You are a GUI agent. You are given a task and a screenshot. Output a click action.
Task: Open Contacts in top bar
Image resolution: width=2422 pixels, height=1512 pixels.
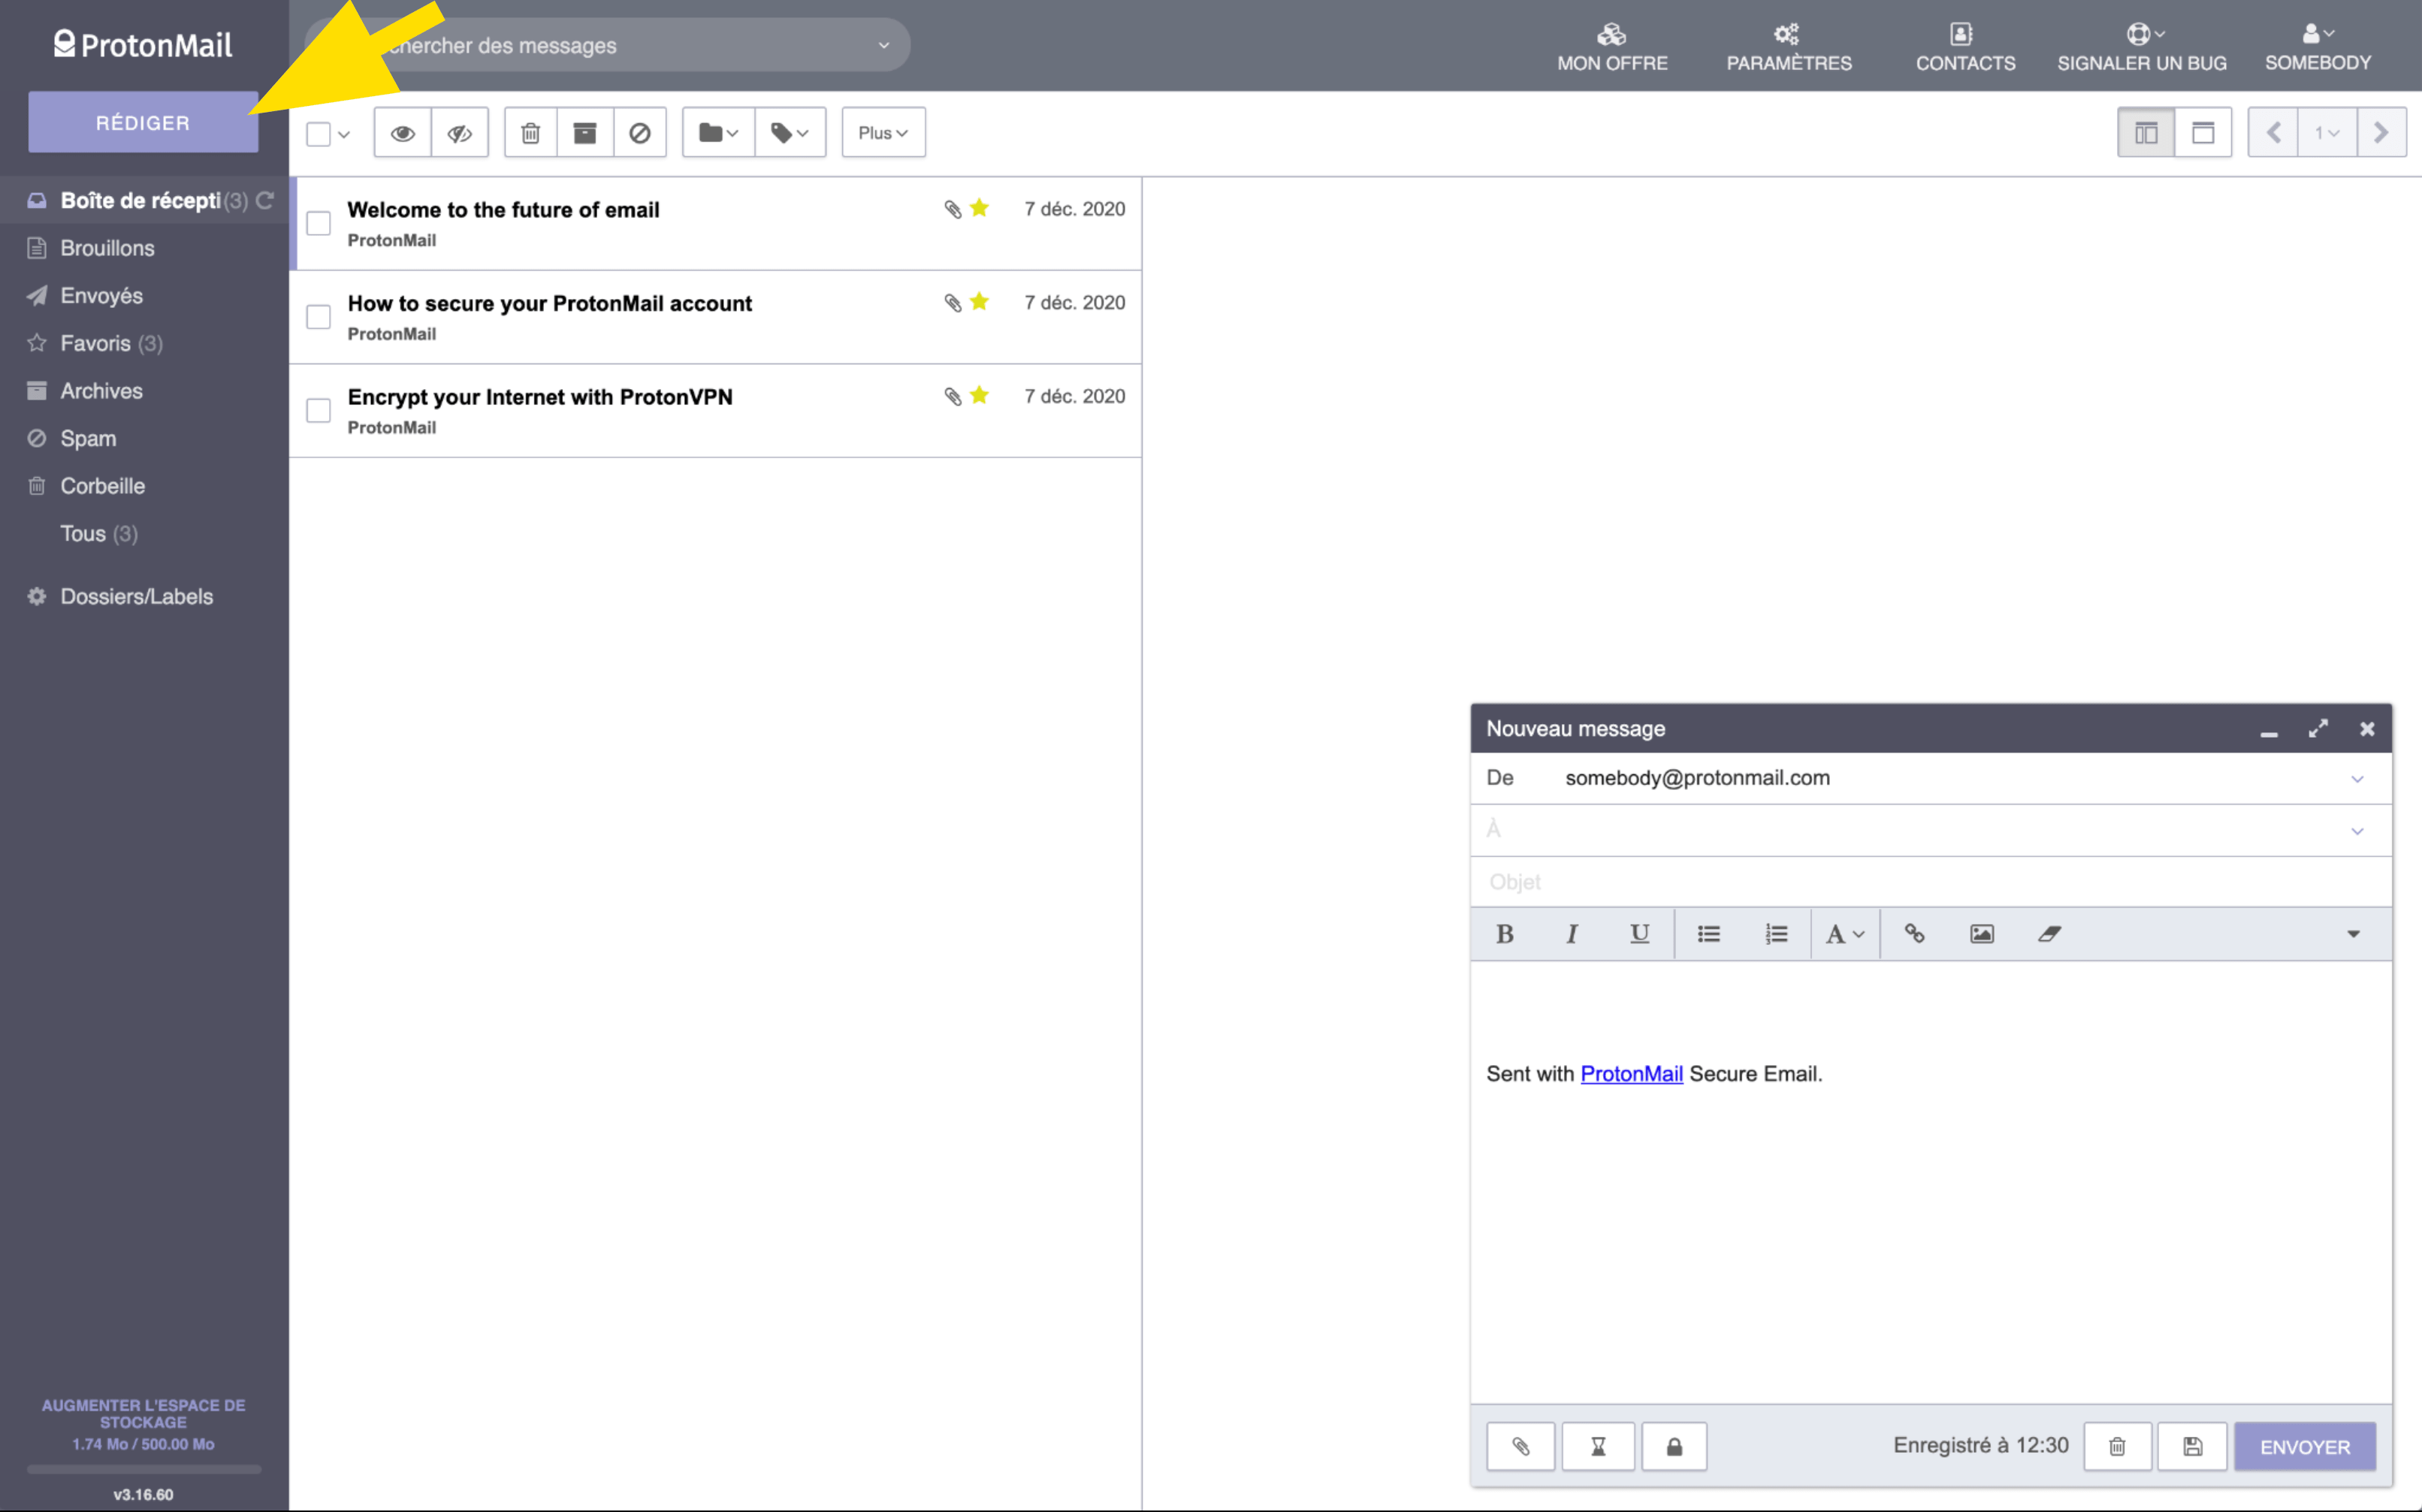click(1965, 47)
